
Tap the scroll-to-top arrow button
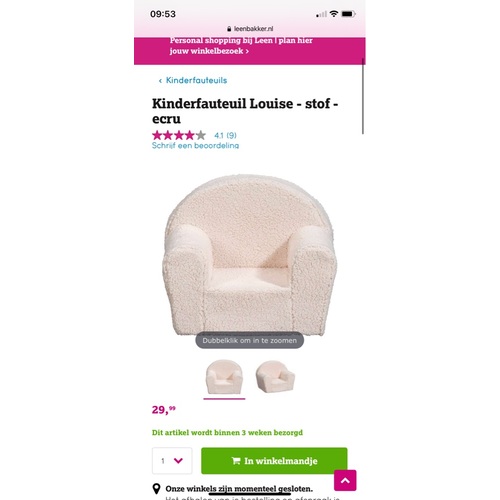point(345,480)
